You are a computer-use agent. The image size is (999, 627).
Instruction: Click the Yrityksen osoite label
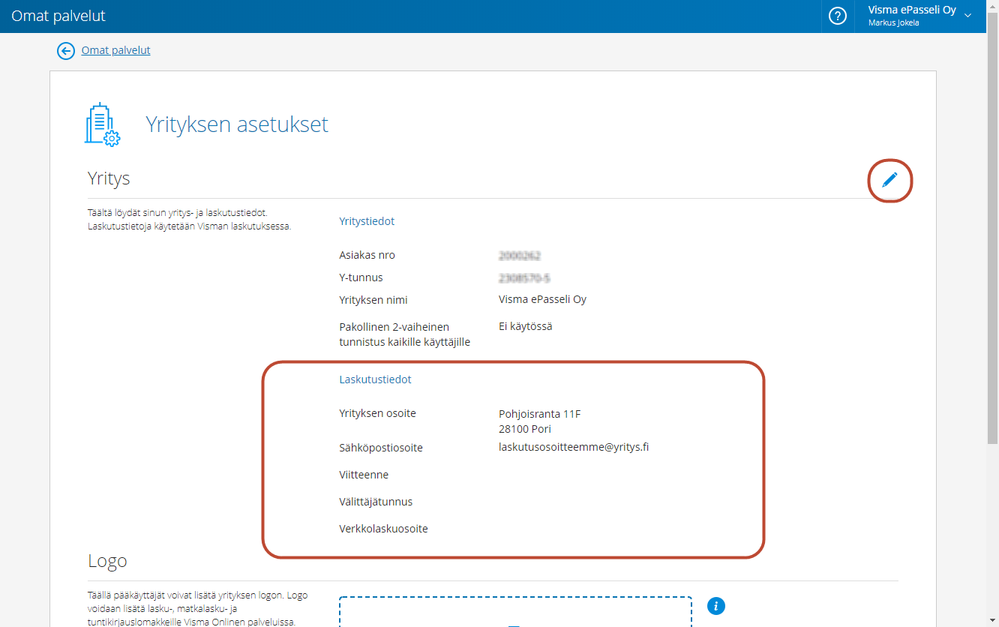377,413
